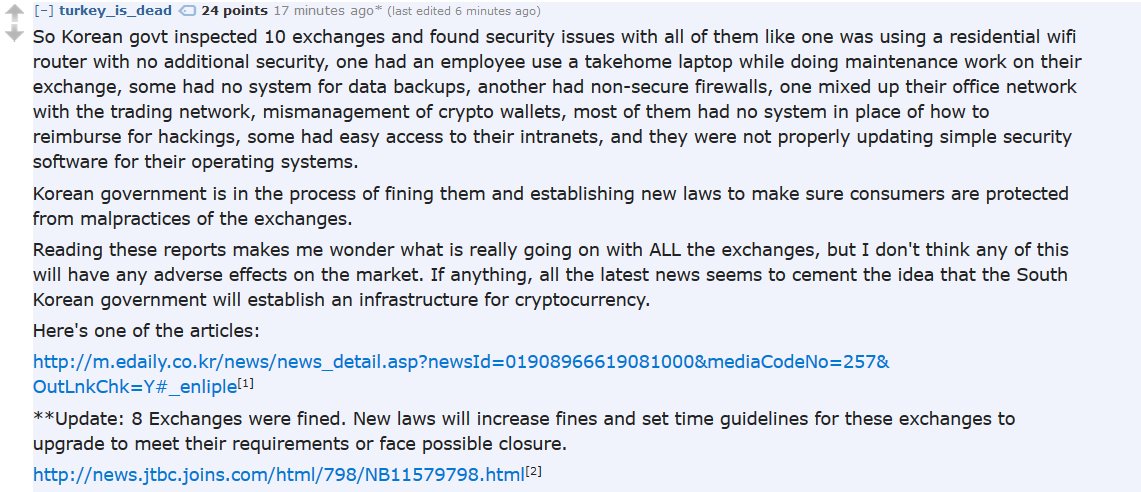Open the m.edaily.co.kr news article link

461,362
